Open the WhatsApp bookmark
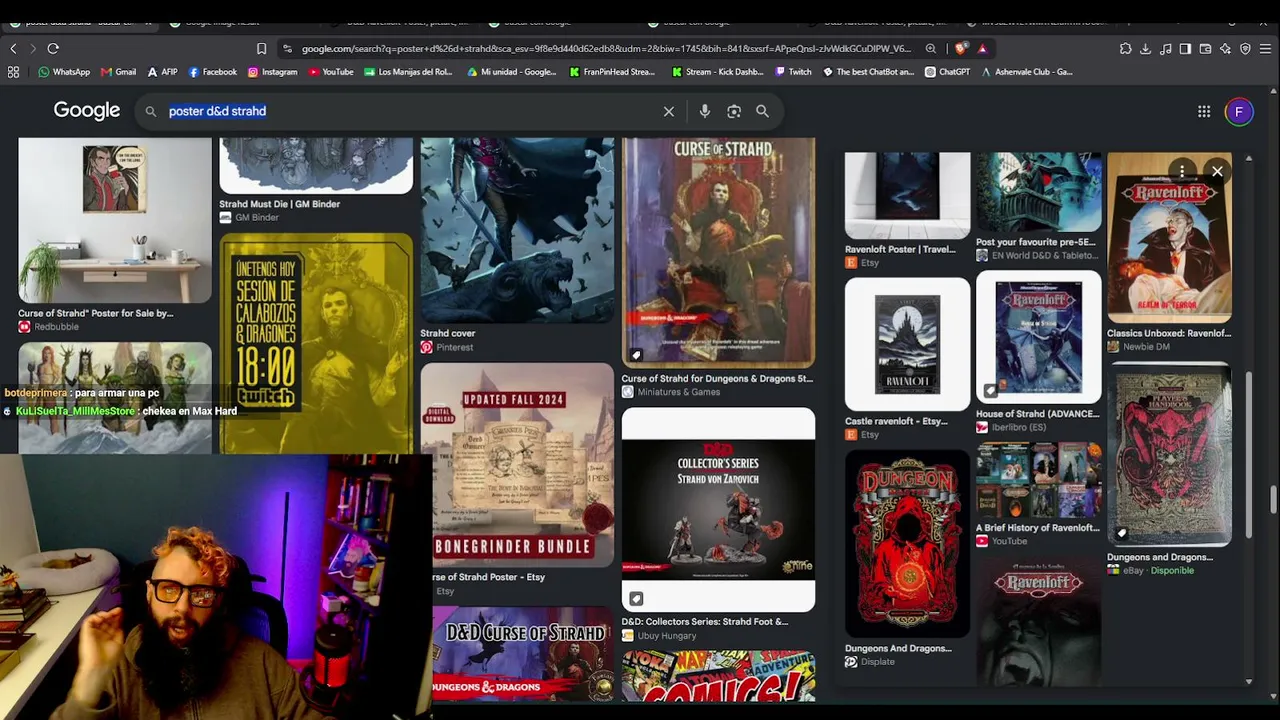The image size is (1280, 720). pyautogui.click(x=64, y=72)
